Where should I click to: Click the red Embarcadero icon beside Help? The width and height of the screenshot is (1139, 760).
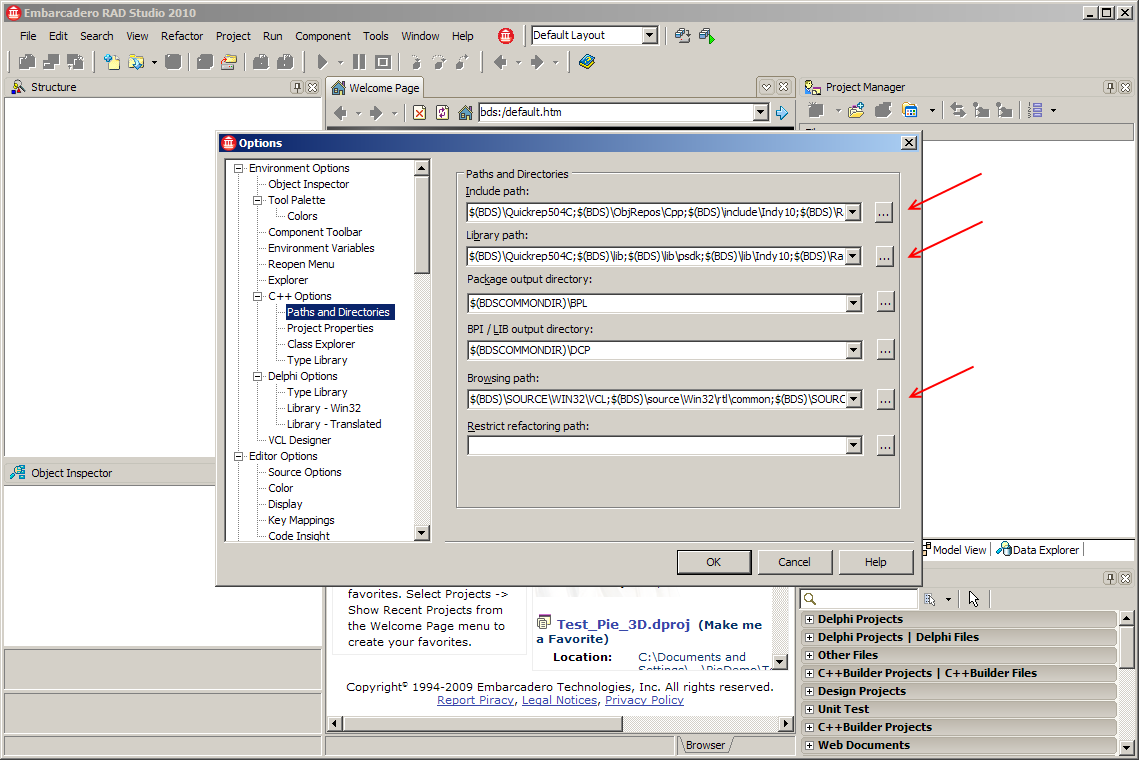tap(506, 36)
